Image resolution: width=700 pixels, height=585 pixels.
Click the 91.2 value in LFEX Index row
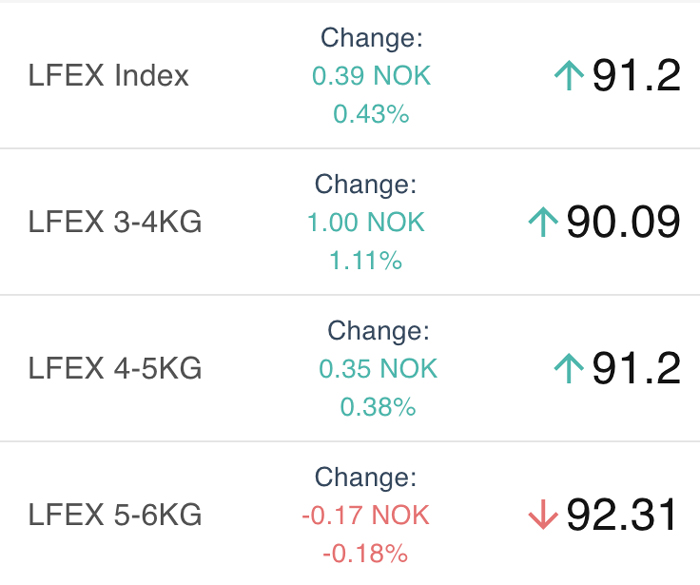pyautogui.click(x=636, y=75)
